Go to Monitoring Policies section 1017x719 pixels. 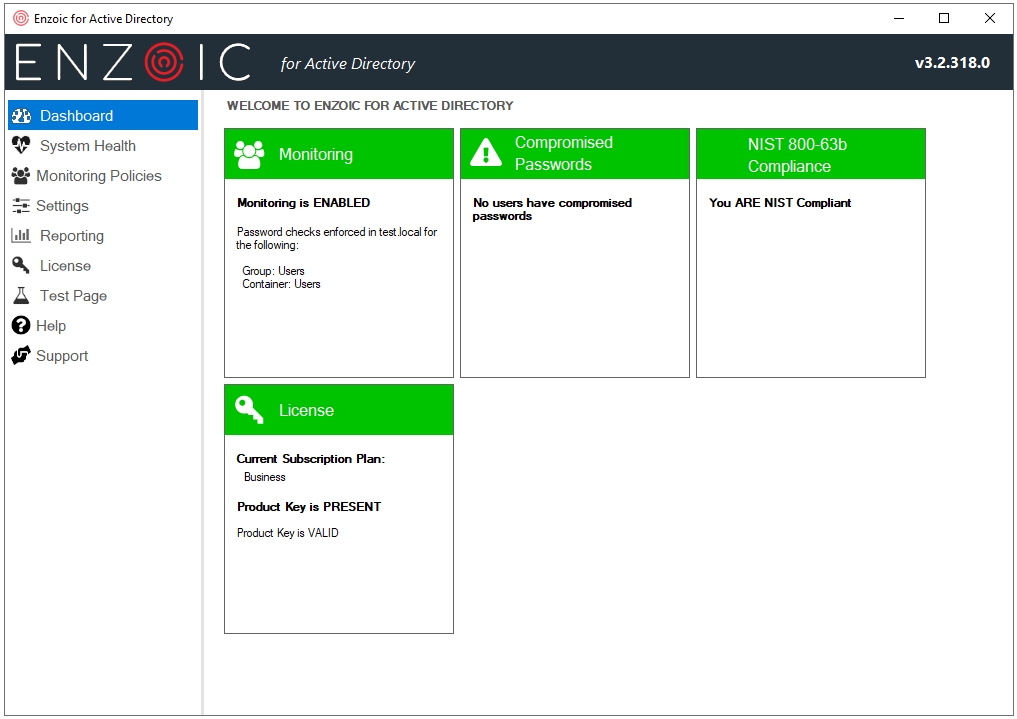pyautogui.click(x=99, y=176)
